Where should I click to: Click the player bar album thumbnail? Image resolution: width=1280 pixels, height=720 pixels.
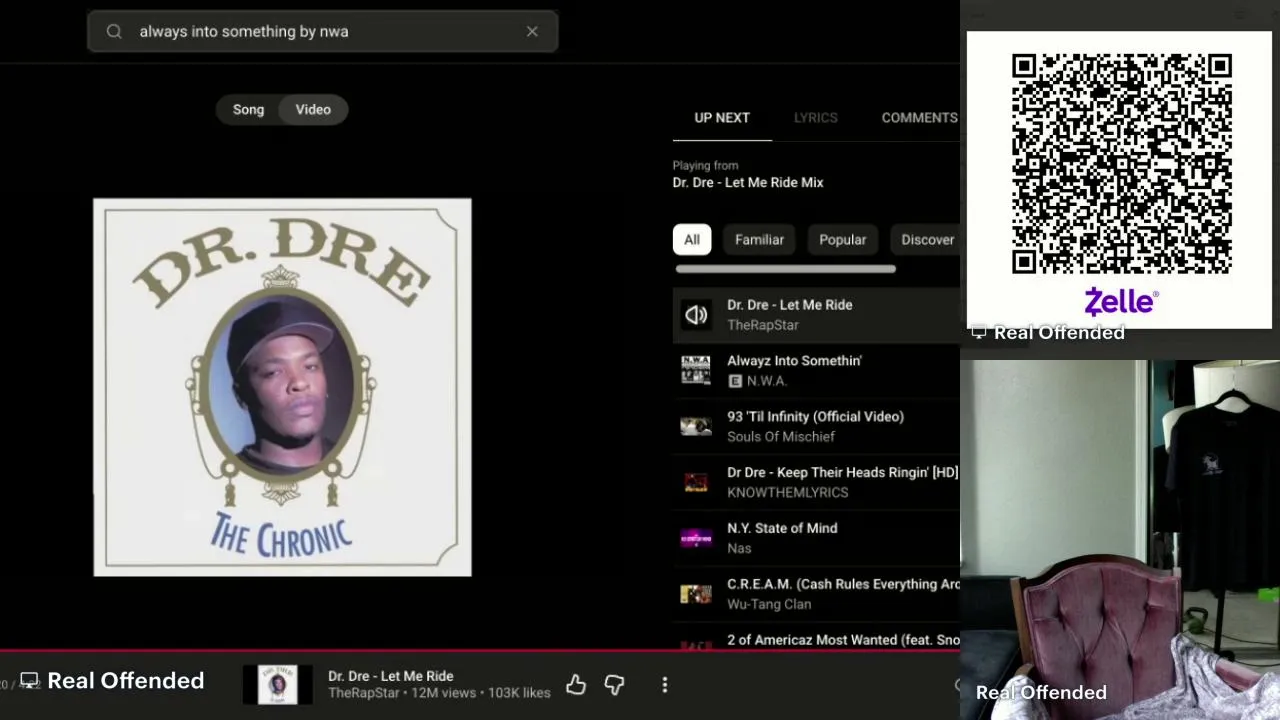278,685
